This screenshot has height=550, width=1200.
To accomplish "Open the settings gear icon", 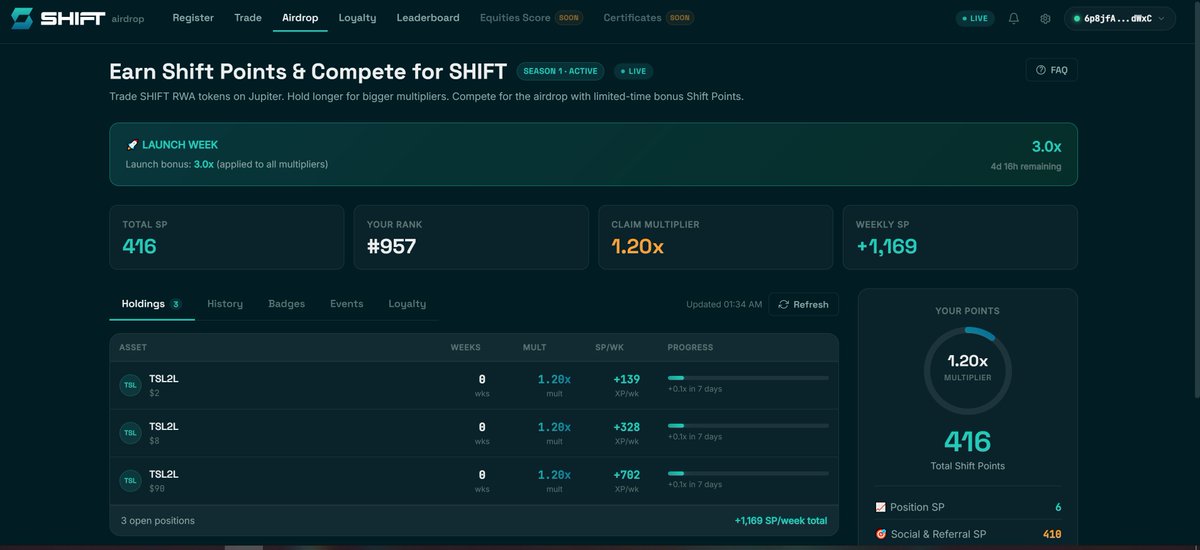I will pyautogui.click(x=1045, y=18).
